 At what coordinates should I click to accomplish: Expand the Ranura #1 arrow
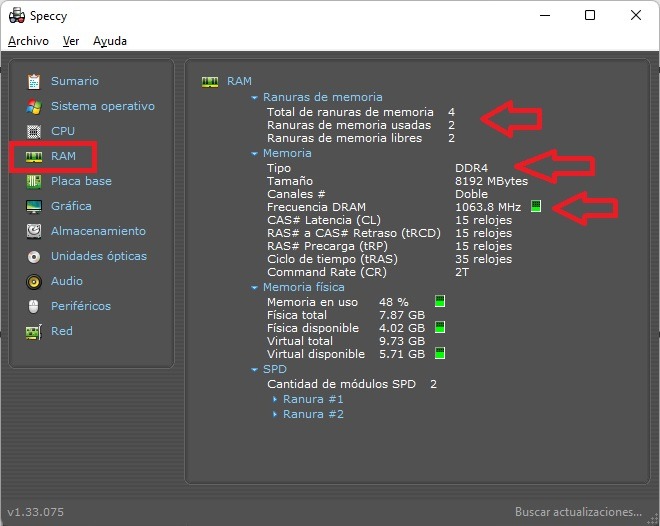pos(275,399)
